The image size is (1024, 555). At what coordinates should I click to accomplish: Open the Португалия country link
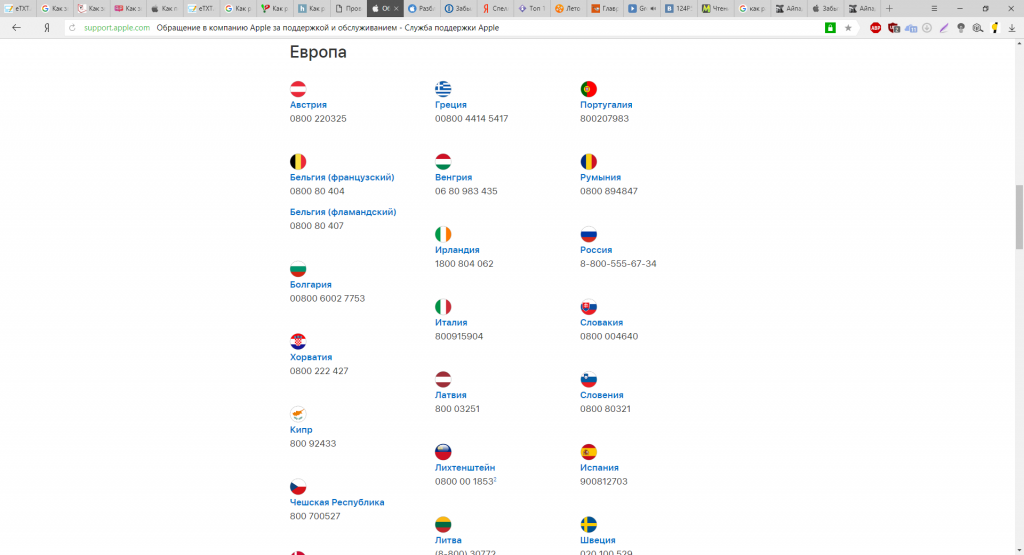606,104
